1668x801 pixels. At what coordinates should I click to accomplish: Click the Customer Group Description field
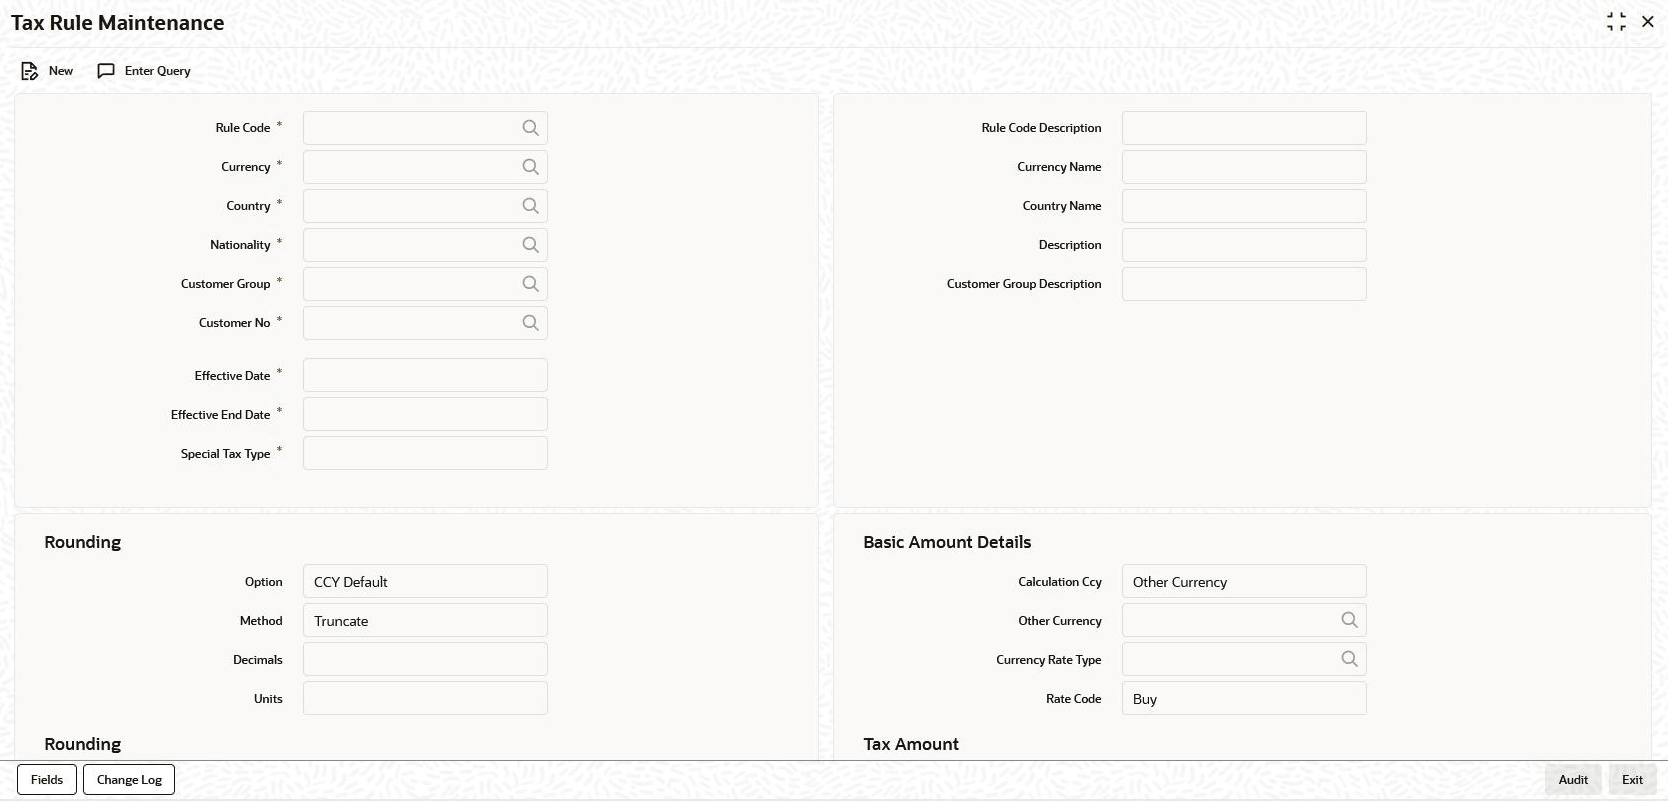tap(1244, 284)
